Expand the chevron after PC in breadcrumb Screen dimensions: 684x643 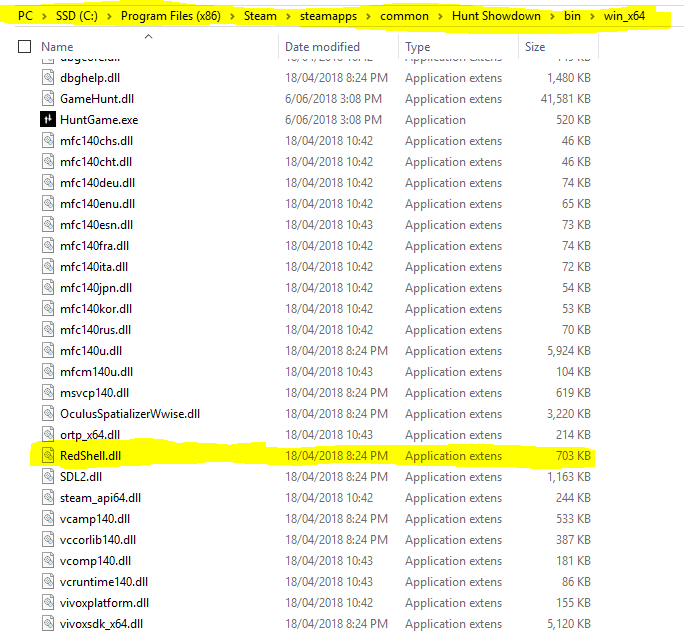(44, 17)
